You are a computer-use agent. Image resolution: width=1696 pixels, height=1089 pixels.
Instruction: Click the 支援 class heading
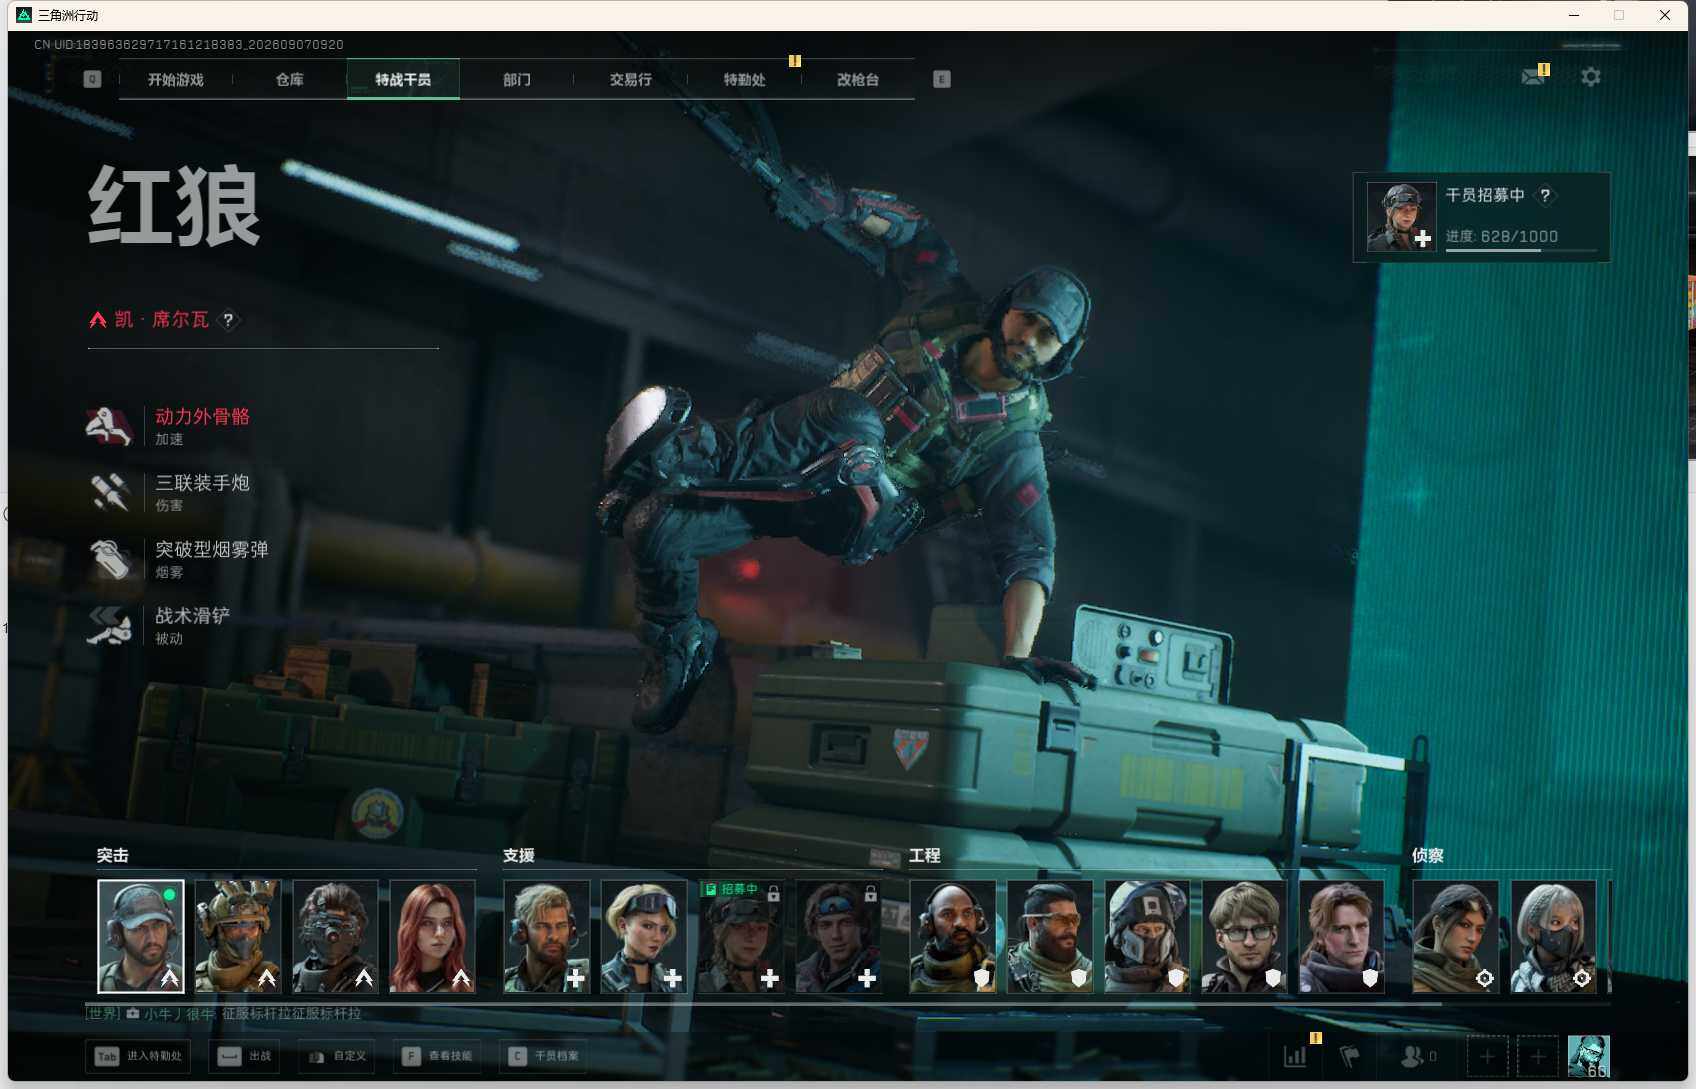[519, 856]
